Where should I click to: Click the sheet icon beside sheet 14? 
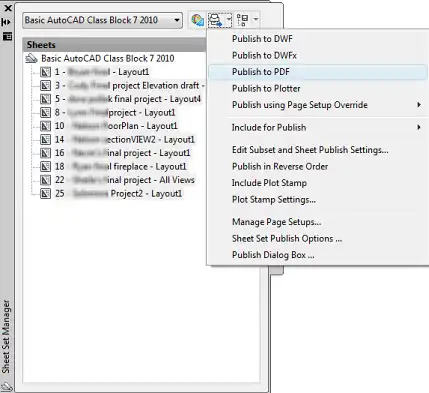point(45,140)
